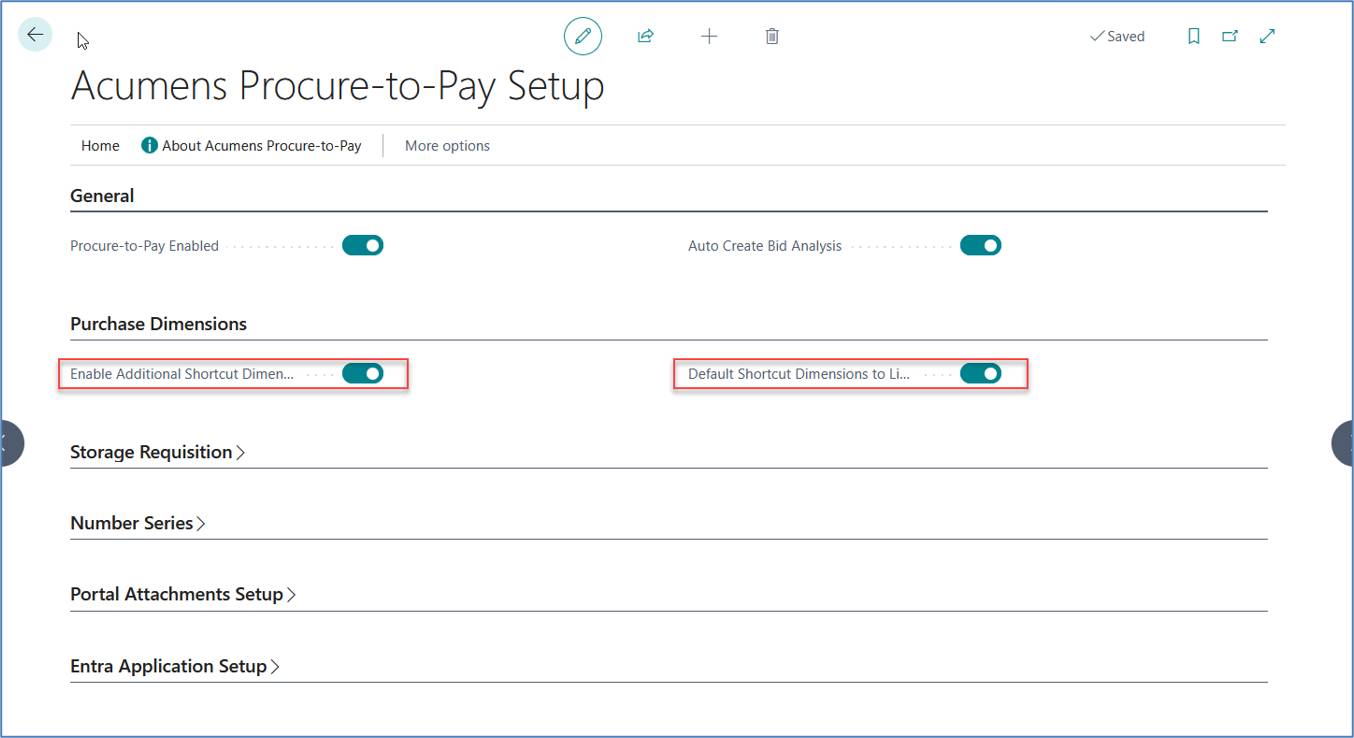Expand page with diagonal arrows icon
This screenshot has height=738, width=1354.
tap(1267, 36)
